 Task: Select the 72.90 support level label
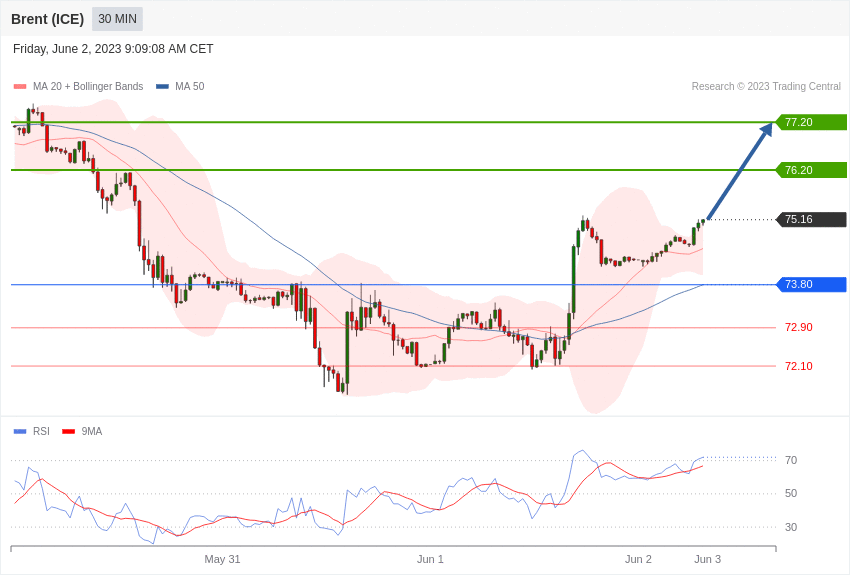coord(798,327)
